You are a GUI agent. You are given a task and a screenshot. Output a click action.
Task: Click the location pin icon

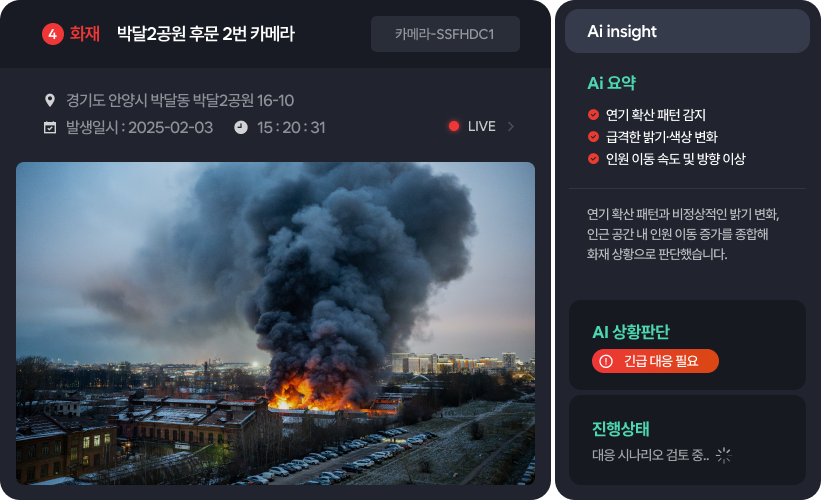coord(50,100)
